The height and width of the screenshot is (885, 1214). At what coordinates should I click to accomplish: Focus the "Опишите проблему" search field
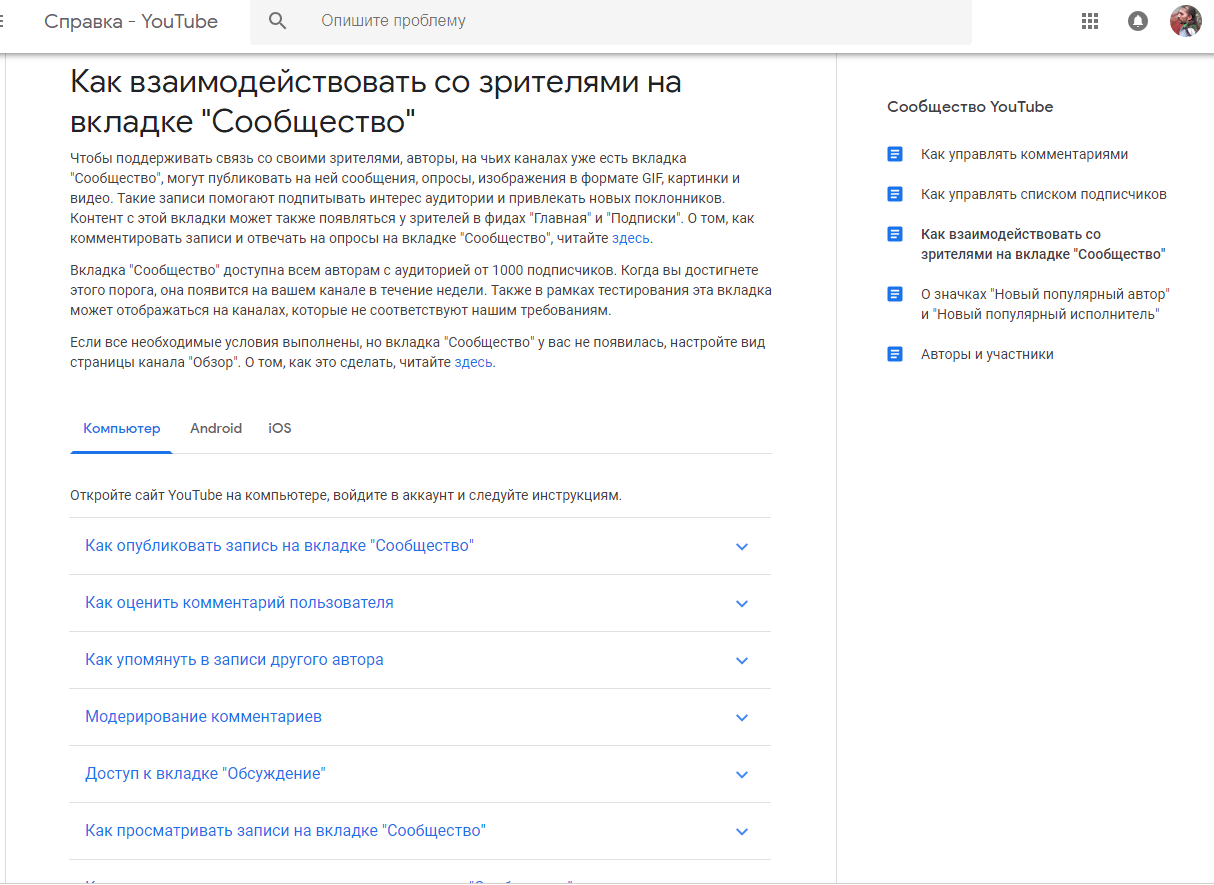click(610, 21)
